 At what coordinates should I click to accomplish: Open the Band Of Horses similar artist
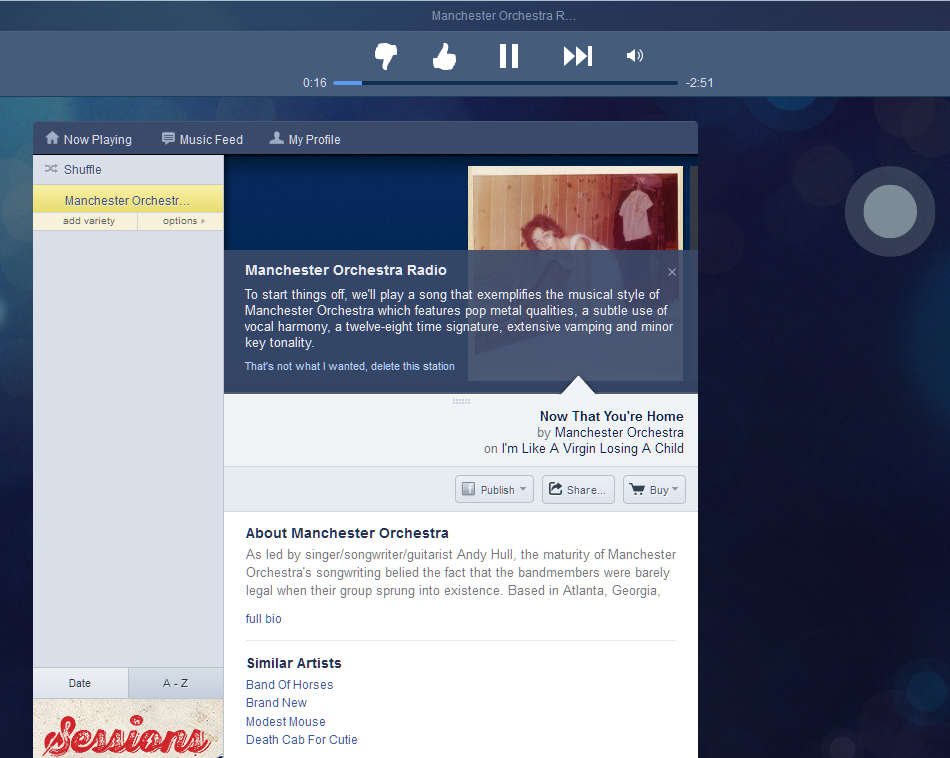(x=289, y=684)
